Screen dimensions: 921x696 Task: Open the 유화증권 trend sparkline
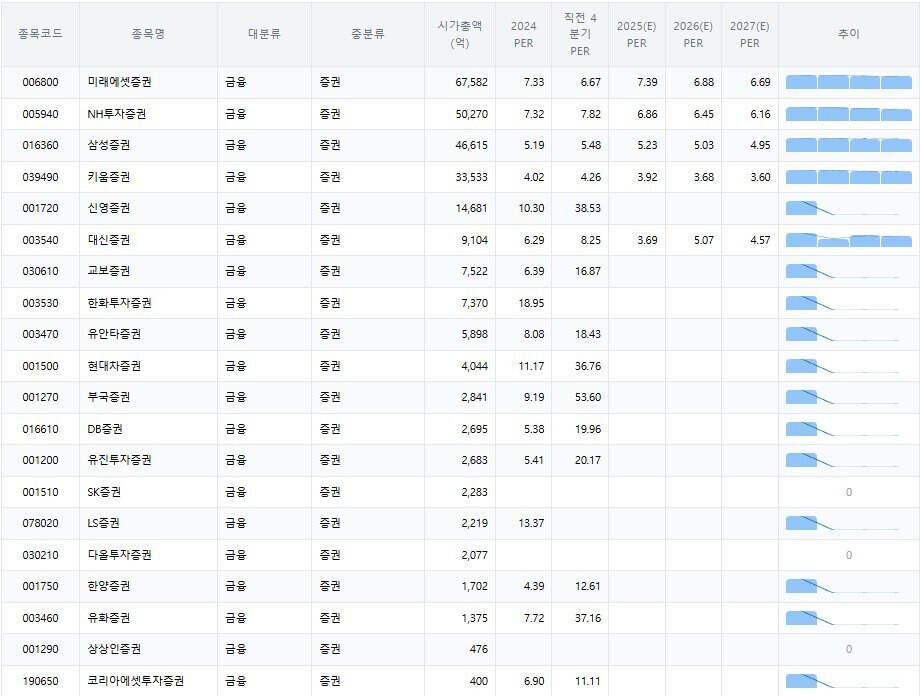click(843, 618)
